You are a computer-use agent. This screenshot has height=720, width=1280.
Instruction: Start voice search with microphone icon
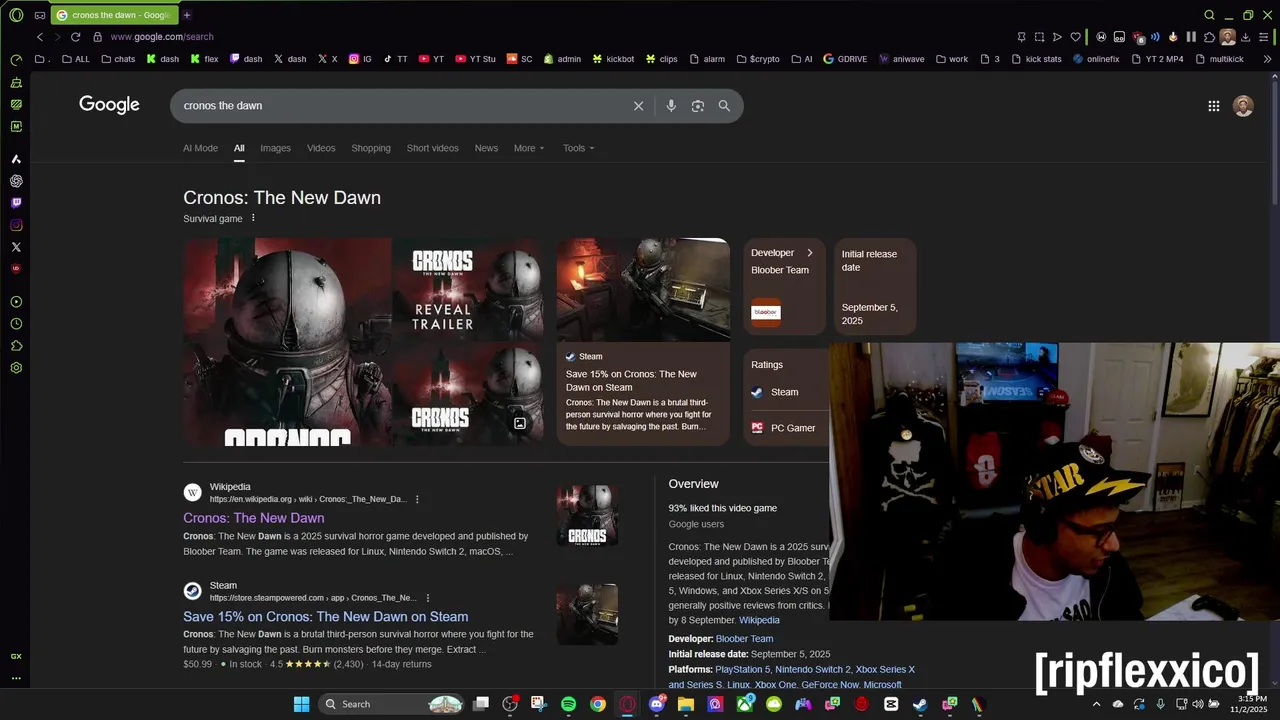pos(671,106)
